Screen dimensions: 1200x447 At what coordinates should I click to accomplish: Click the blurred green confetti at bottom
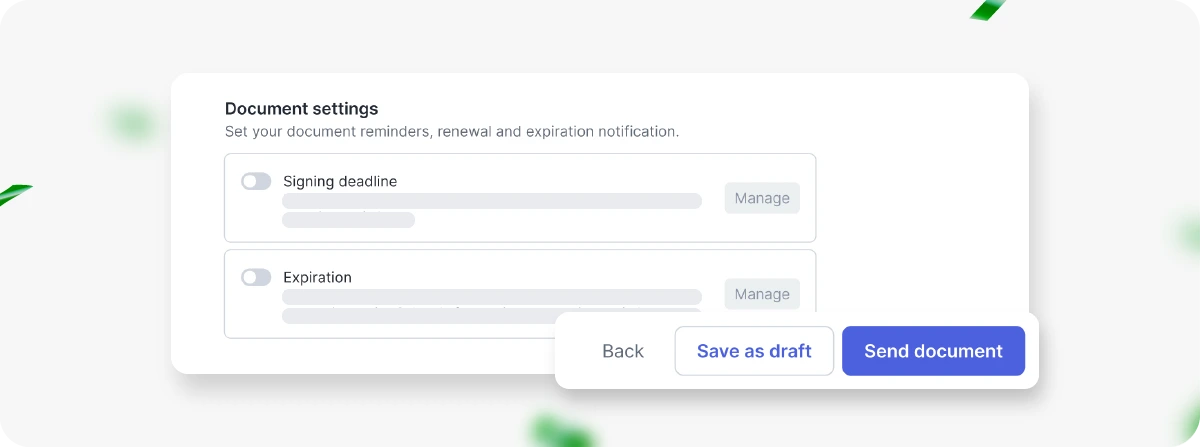coord(560,432)
